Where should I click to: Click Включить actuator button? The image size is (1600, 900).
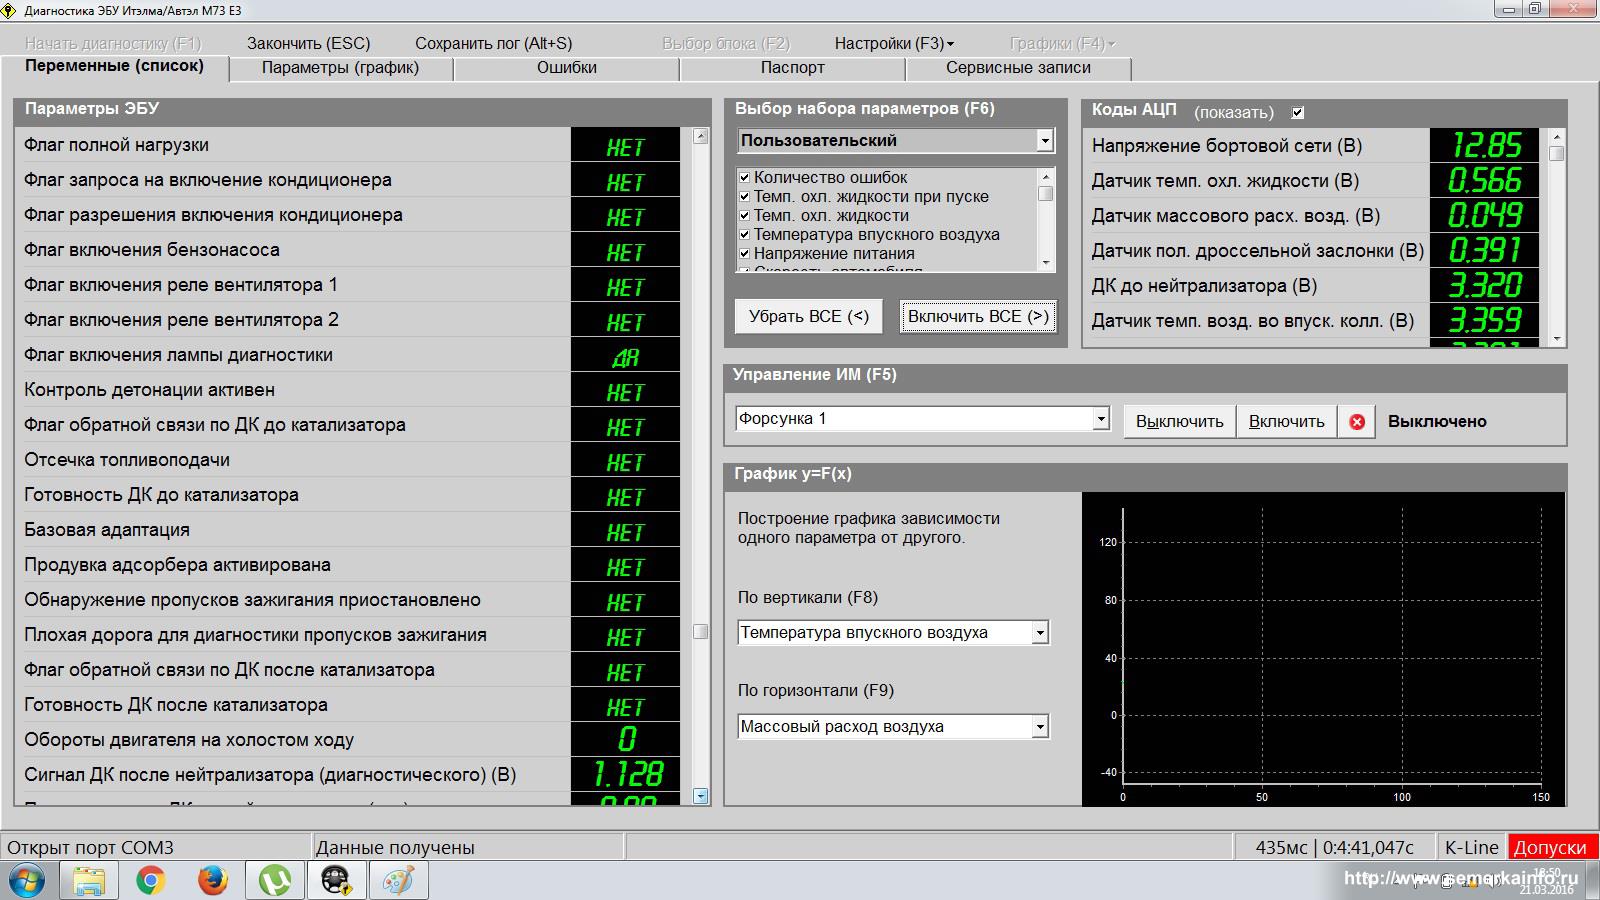point(1287,422)
